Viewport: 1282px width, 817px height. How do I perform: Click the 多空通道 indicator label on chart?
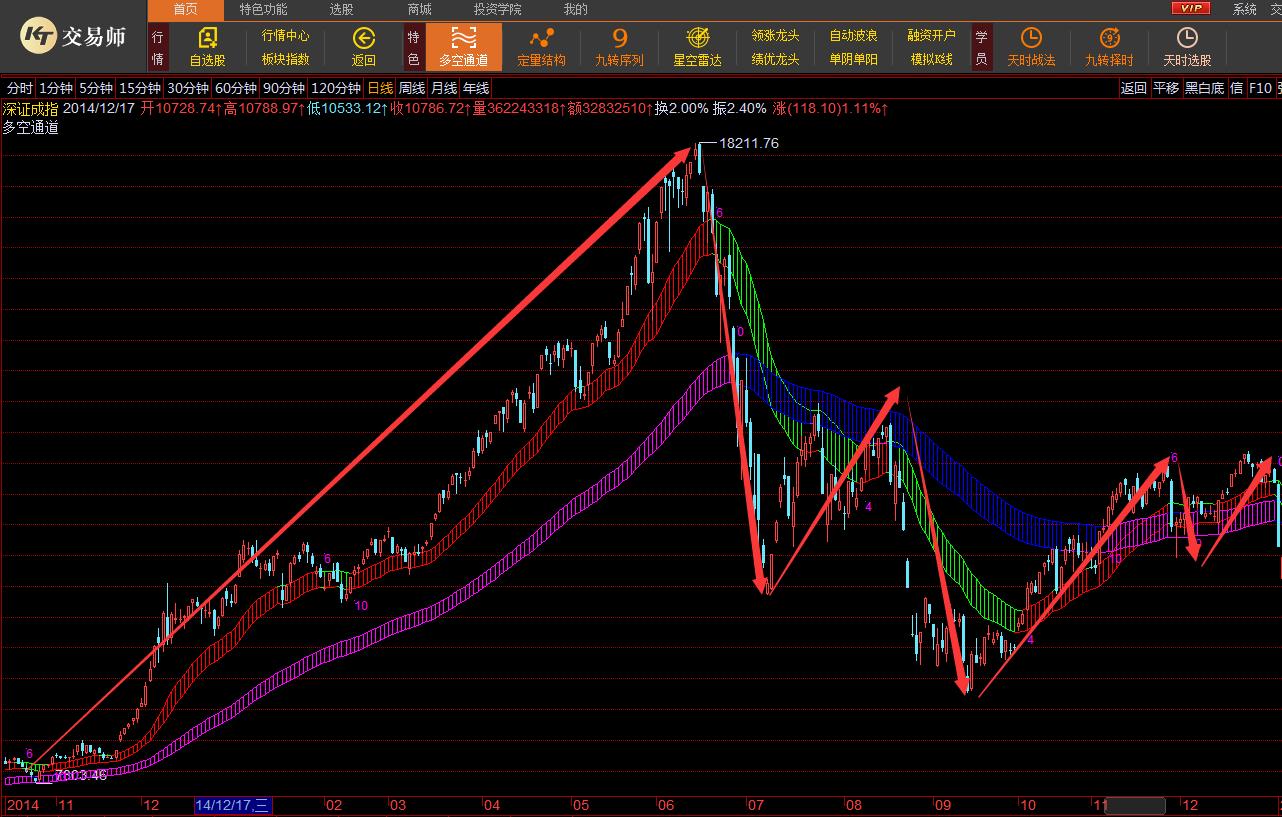click(x=30, y=127)
